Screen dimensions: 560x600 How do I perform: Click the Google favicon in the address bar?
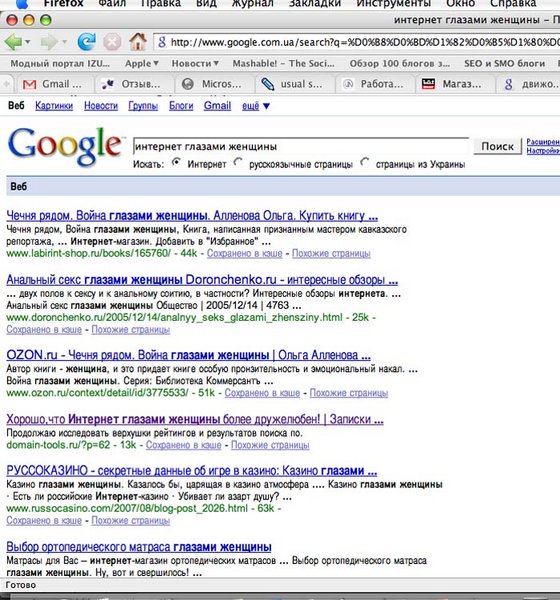(x=162, y=42)
